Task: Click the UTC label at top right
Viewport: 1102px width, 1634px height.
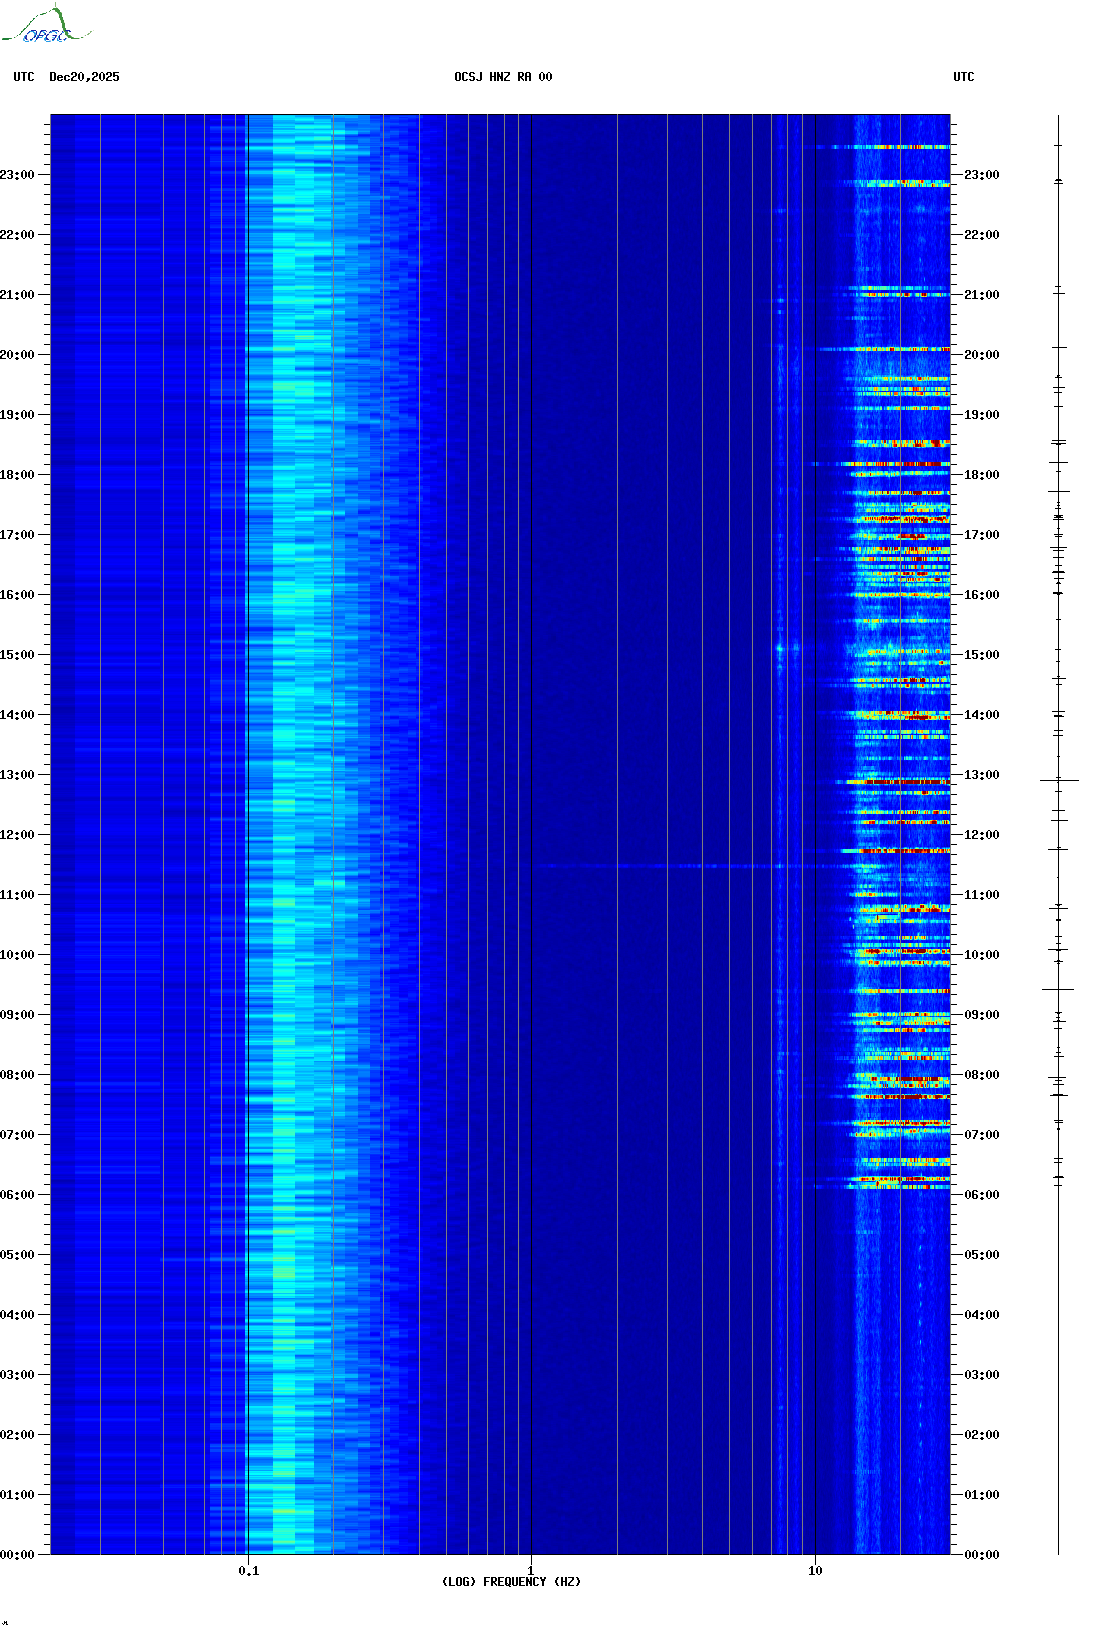Action: pyautogui.click(x=963, y=77)
